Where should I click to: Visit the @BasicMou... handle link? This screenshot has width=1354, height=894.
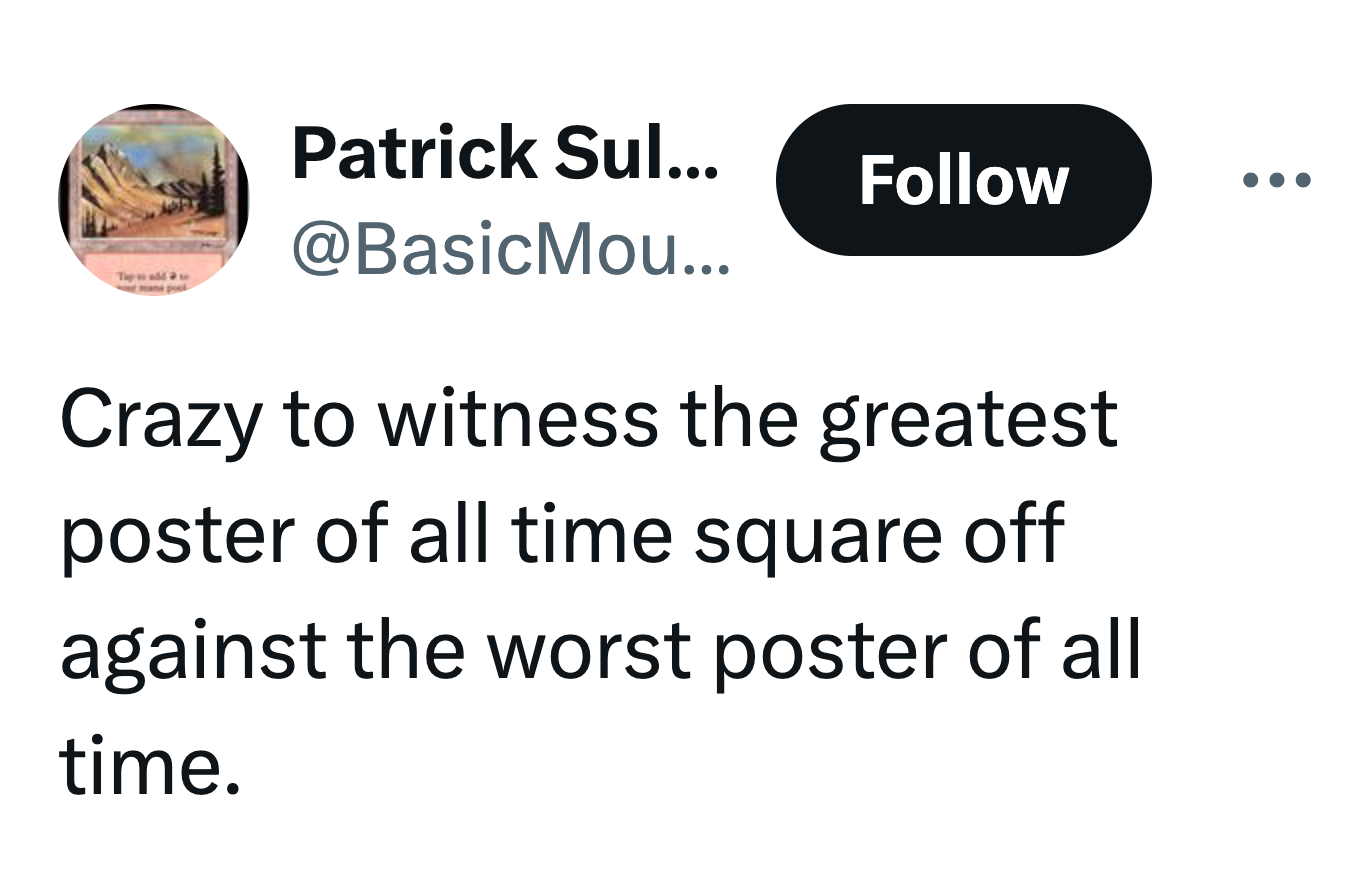click(511, 251)
